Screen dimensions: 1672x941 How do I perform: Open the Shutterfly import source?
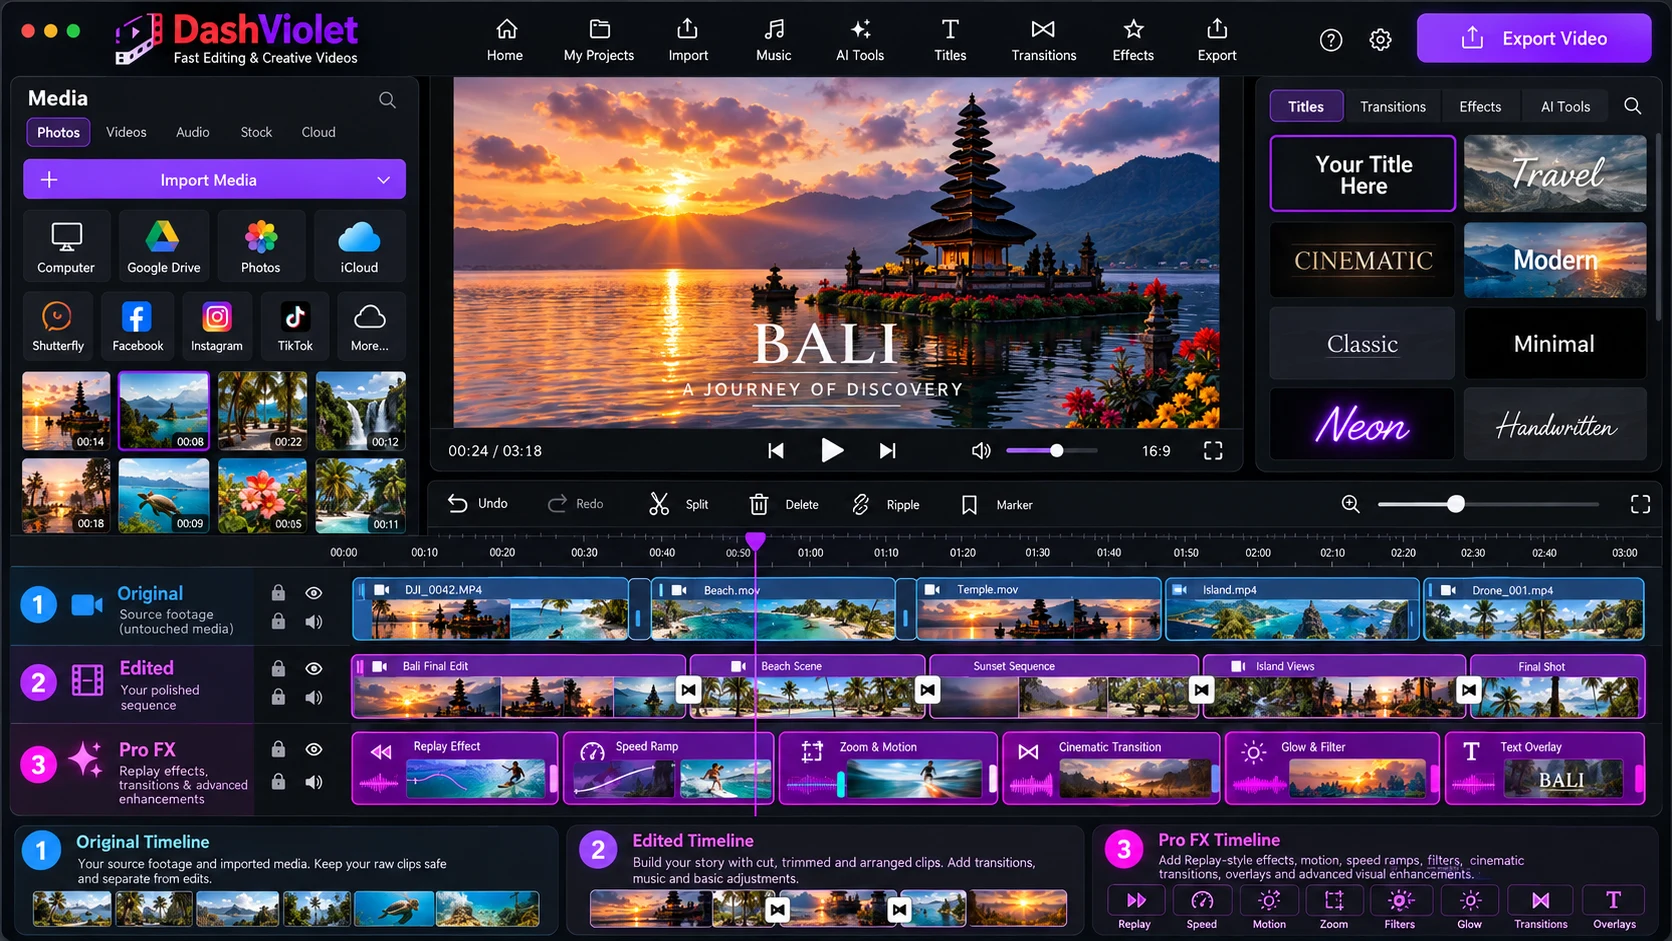58,326
